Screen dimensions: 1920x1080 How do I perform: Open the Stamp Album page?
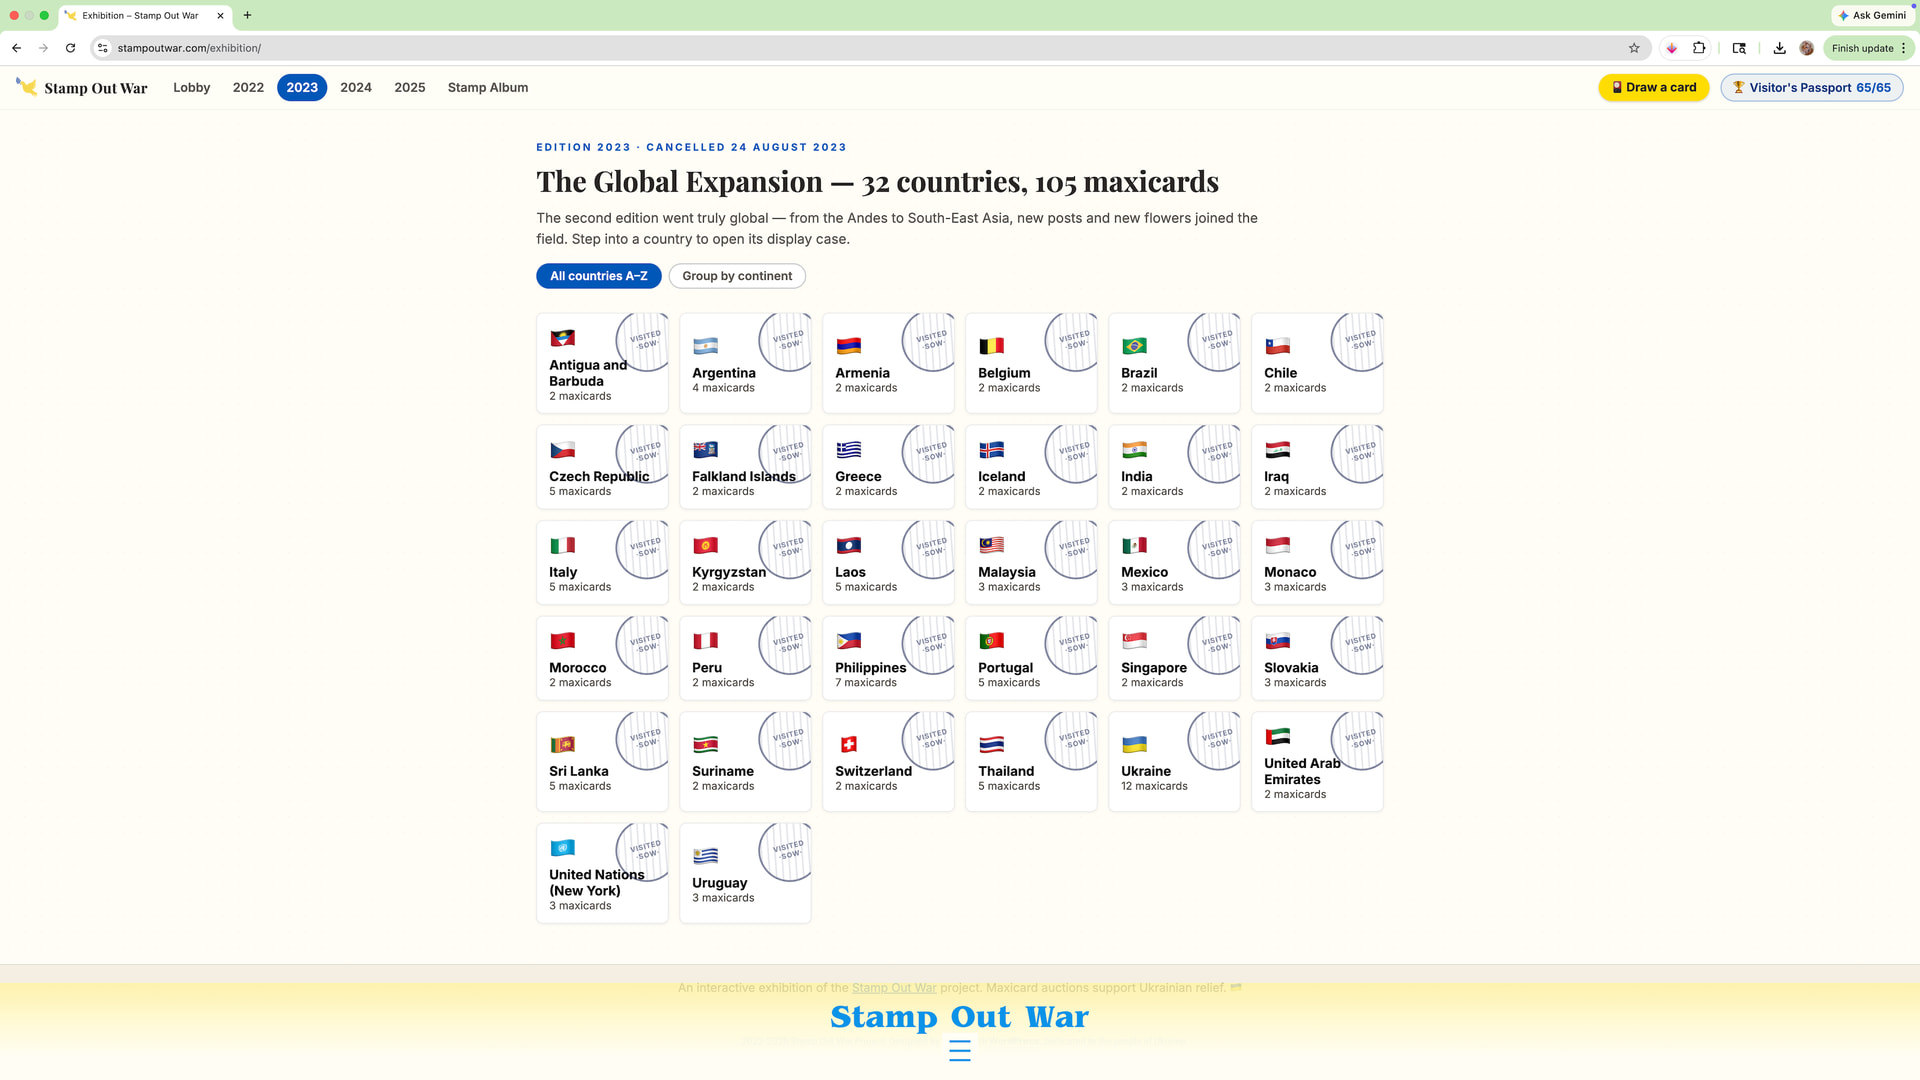point(488,88)
